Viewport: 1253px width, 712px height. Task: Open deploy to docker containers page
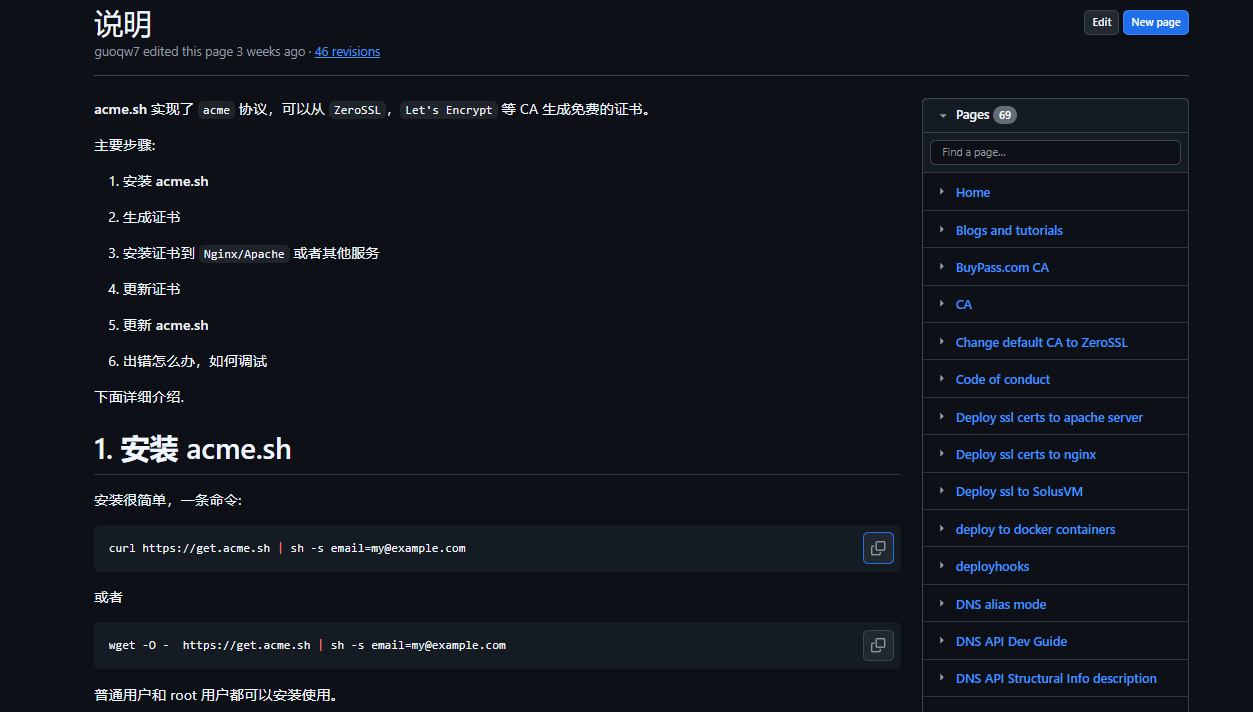pos(1035,530)
